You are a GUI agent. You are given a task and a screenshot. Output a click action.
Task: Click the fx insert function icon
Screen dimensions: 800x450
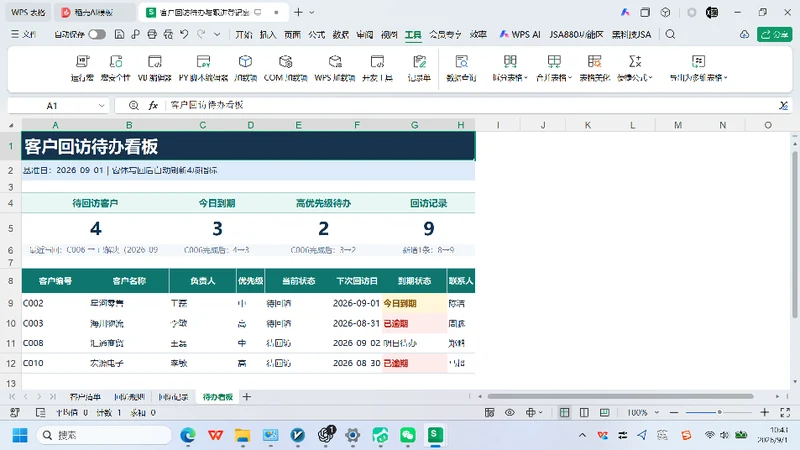pos(153,105)
